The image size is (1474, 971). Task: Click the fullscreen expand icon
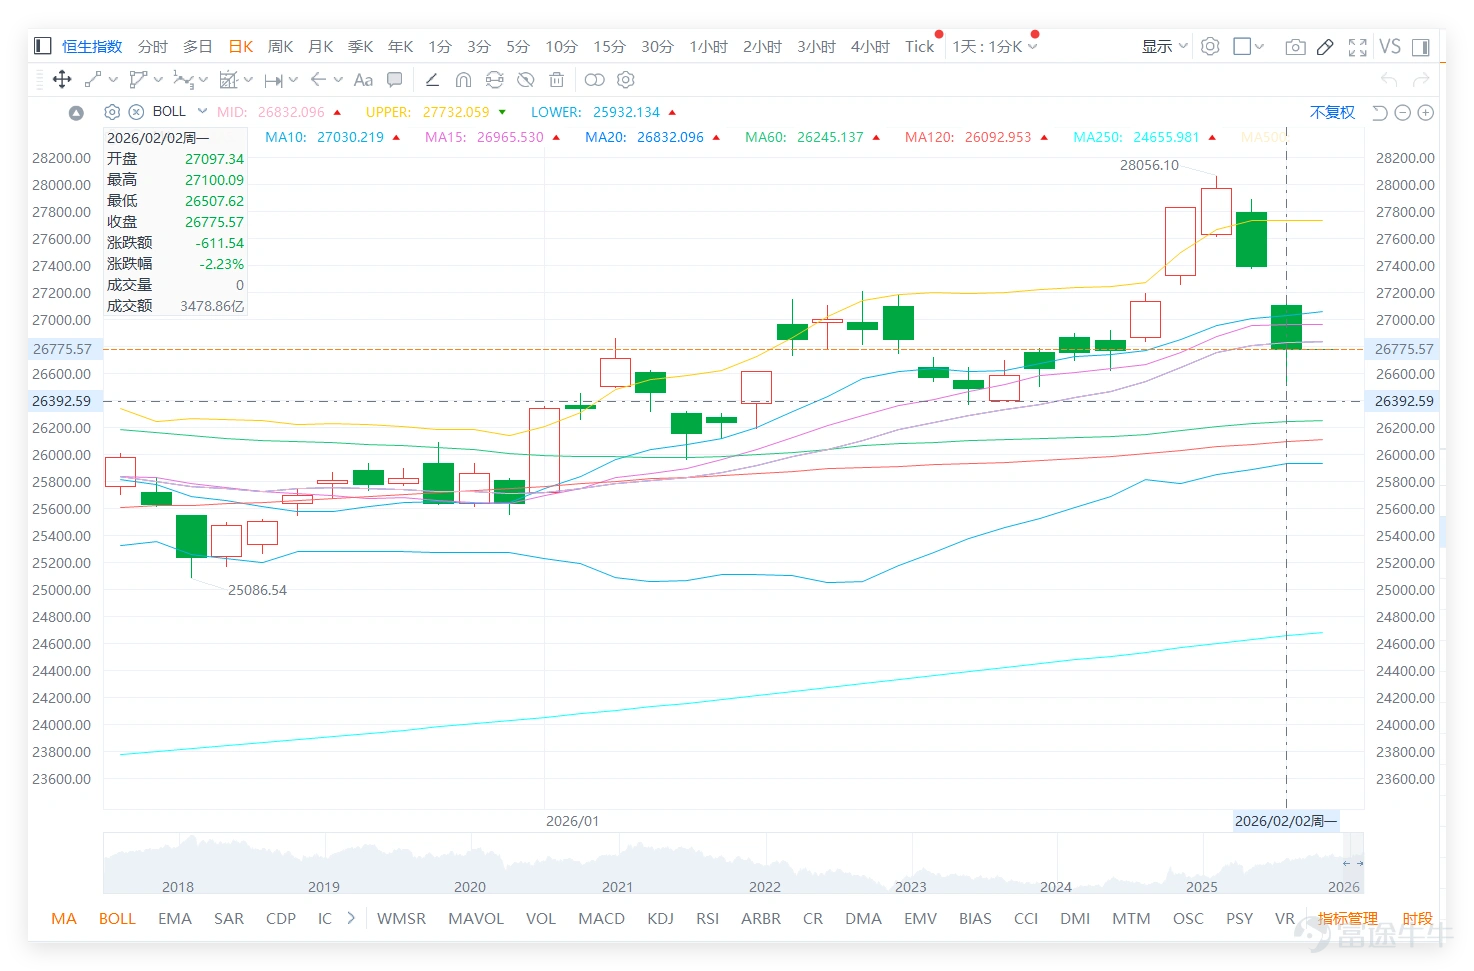click(1357, 47)
